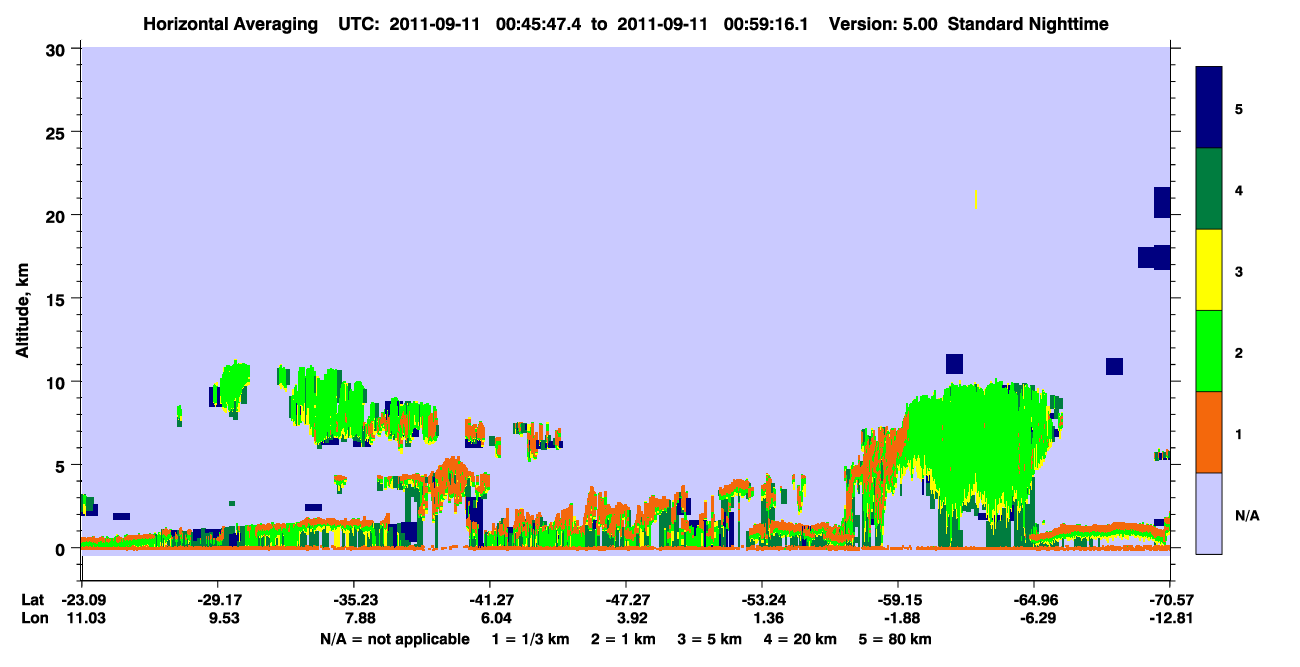Click the N/A = not applicable footnote
The image size is (1300, 667).
(x=395, y=639)
